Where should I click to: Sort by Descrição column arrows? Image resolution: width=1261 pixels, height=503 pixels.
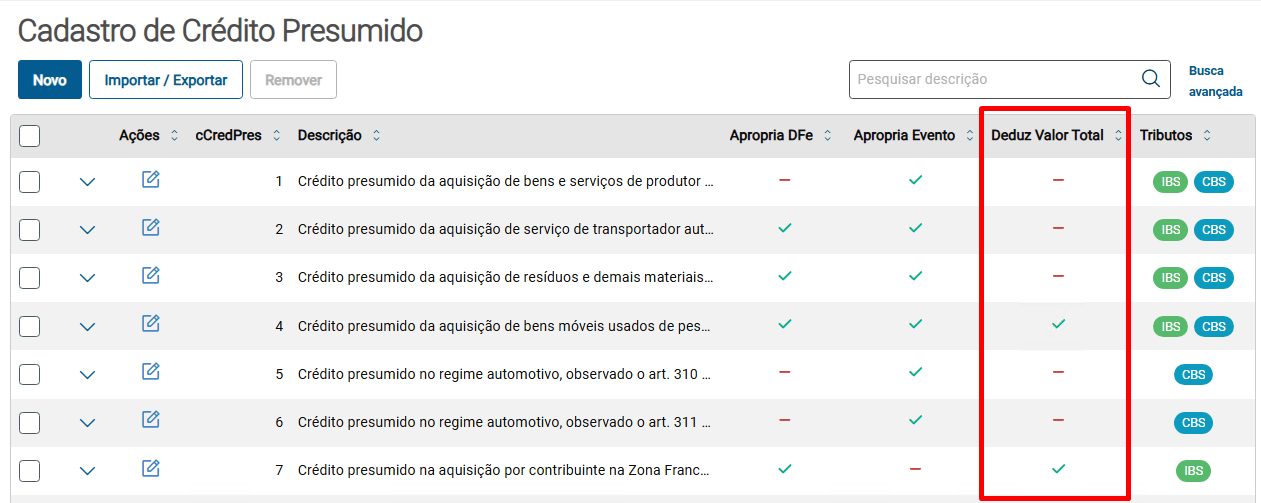coord(376,136)
